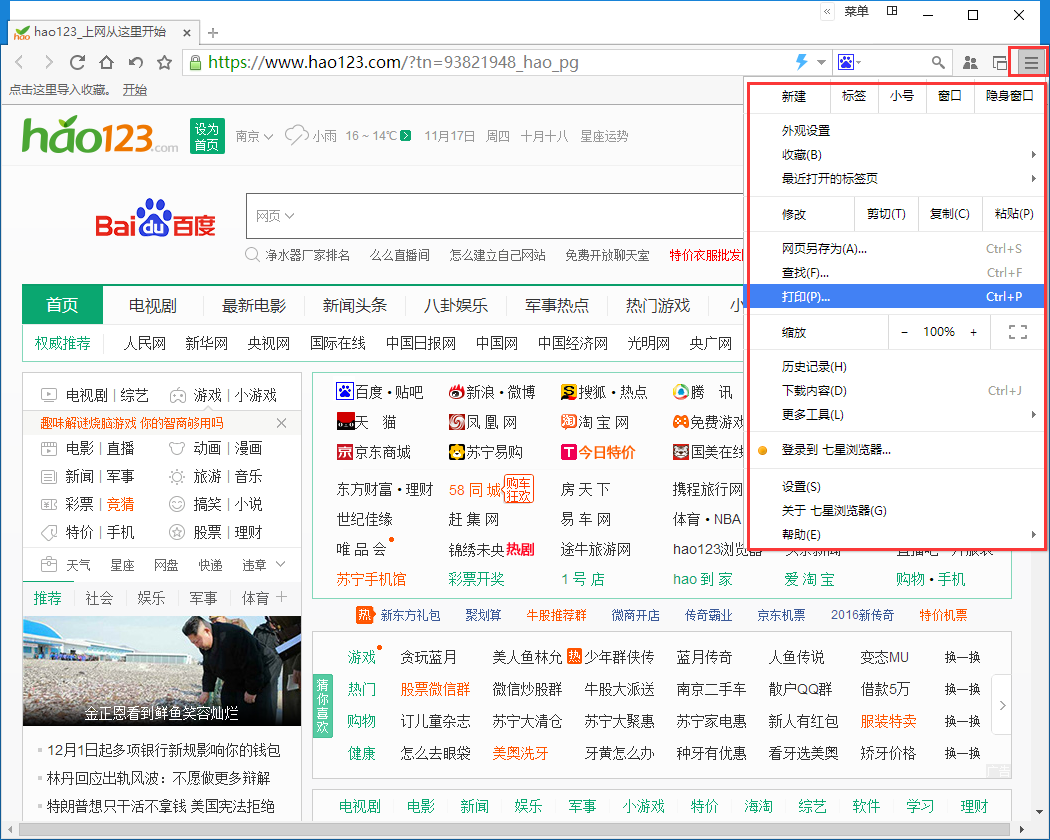Click the search magnifier icon in the toolbar

(938, 61)
